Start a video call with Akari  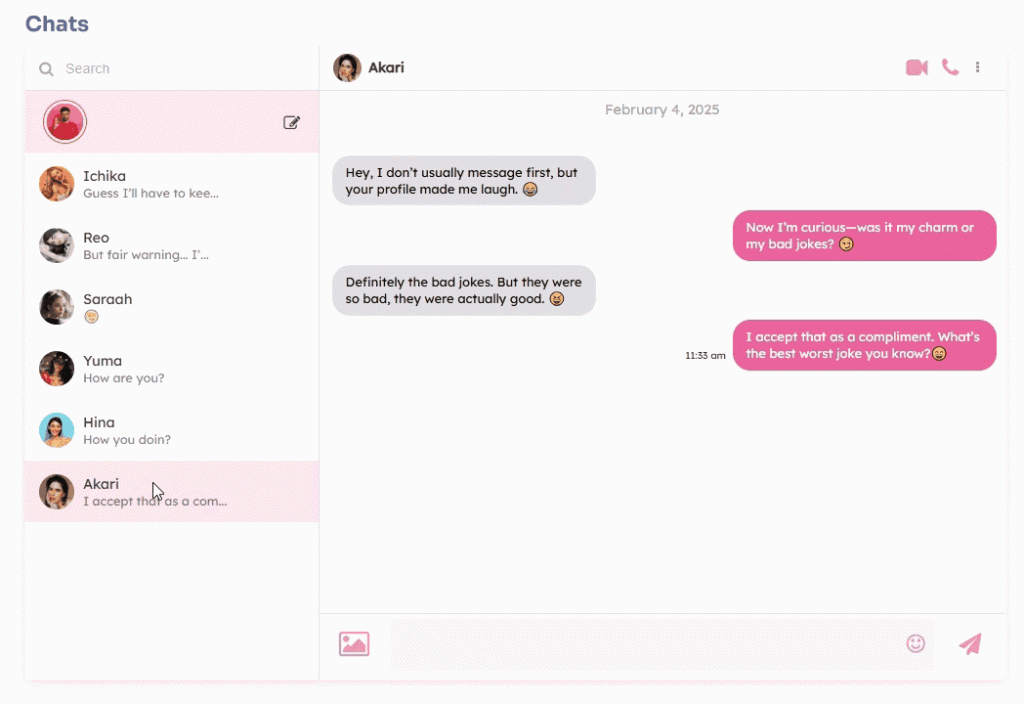[x=916, y=67]
